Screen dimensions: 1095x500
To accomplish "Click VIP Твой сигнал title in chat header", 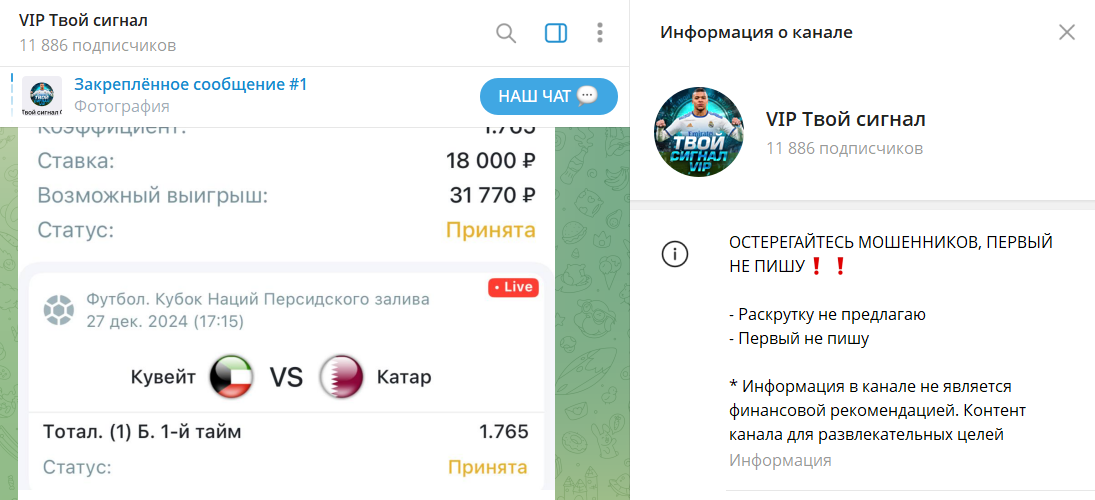I will pos(83,21).
